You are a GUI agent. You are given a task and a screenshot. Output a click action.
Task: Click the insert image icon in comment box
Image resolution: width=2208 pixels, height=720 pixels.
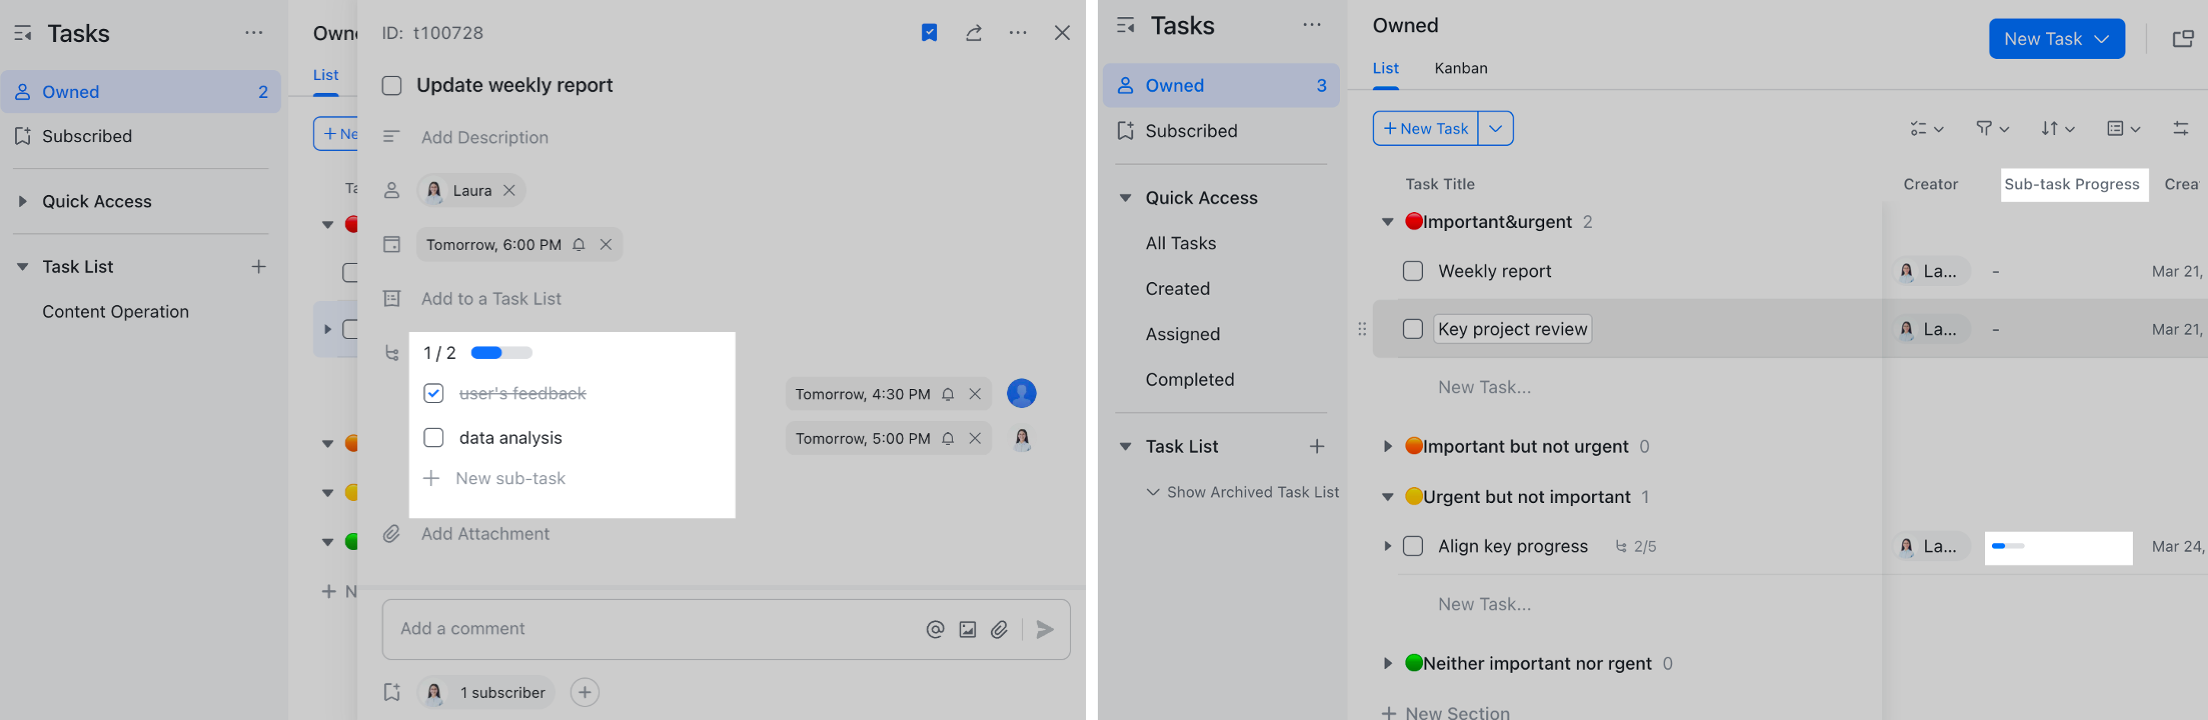pyautogui.click(x=967, y=629)
